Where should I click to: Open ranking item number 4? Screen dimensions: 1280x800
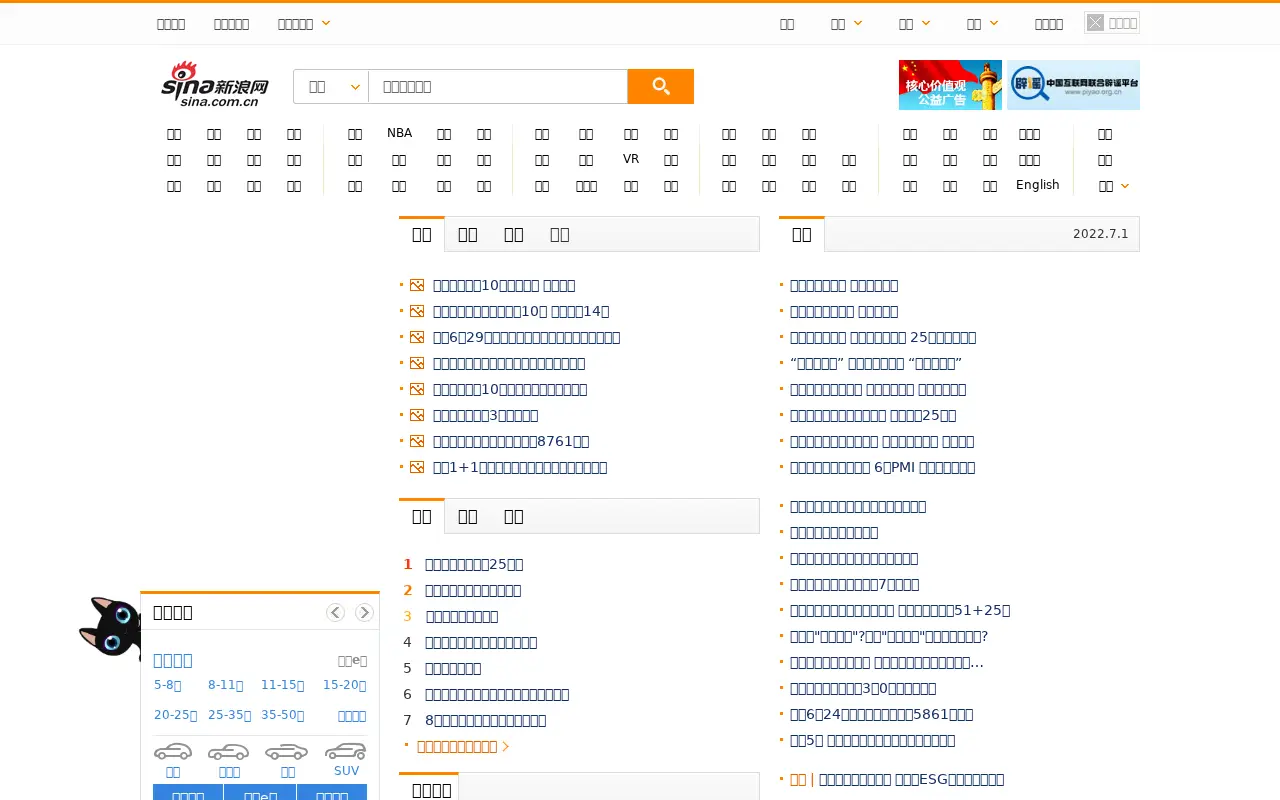tap(481, 642)
